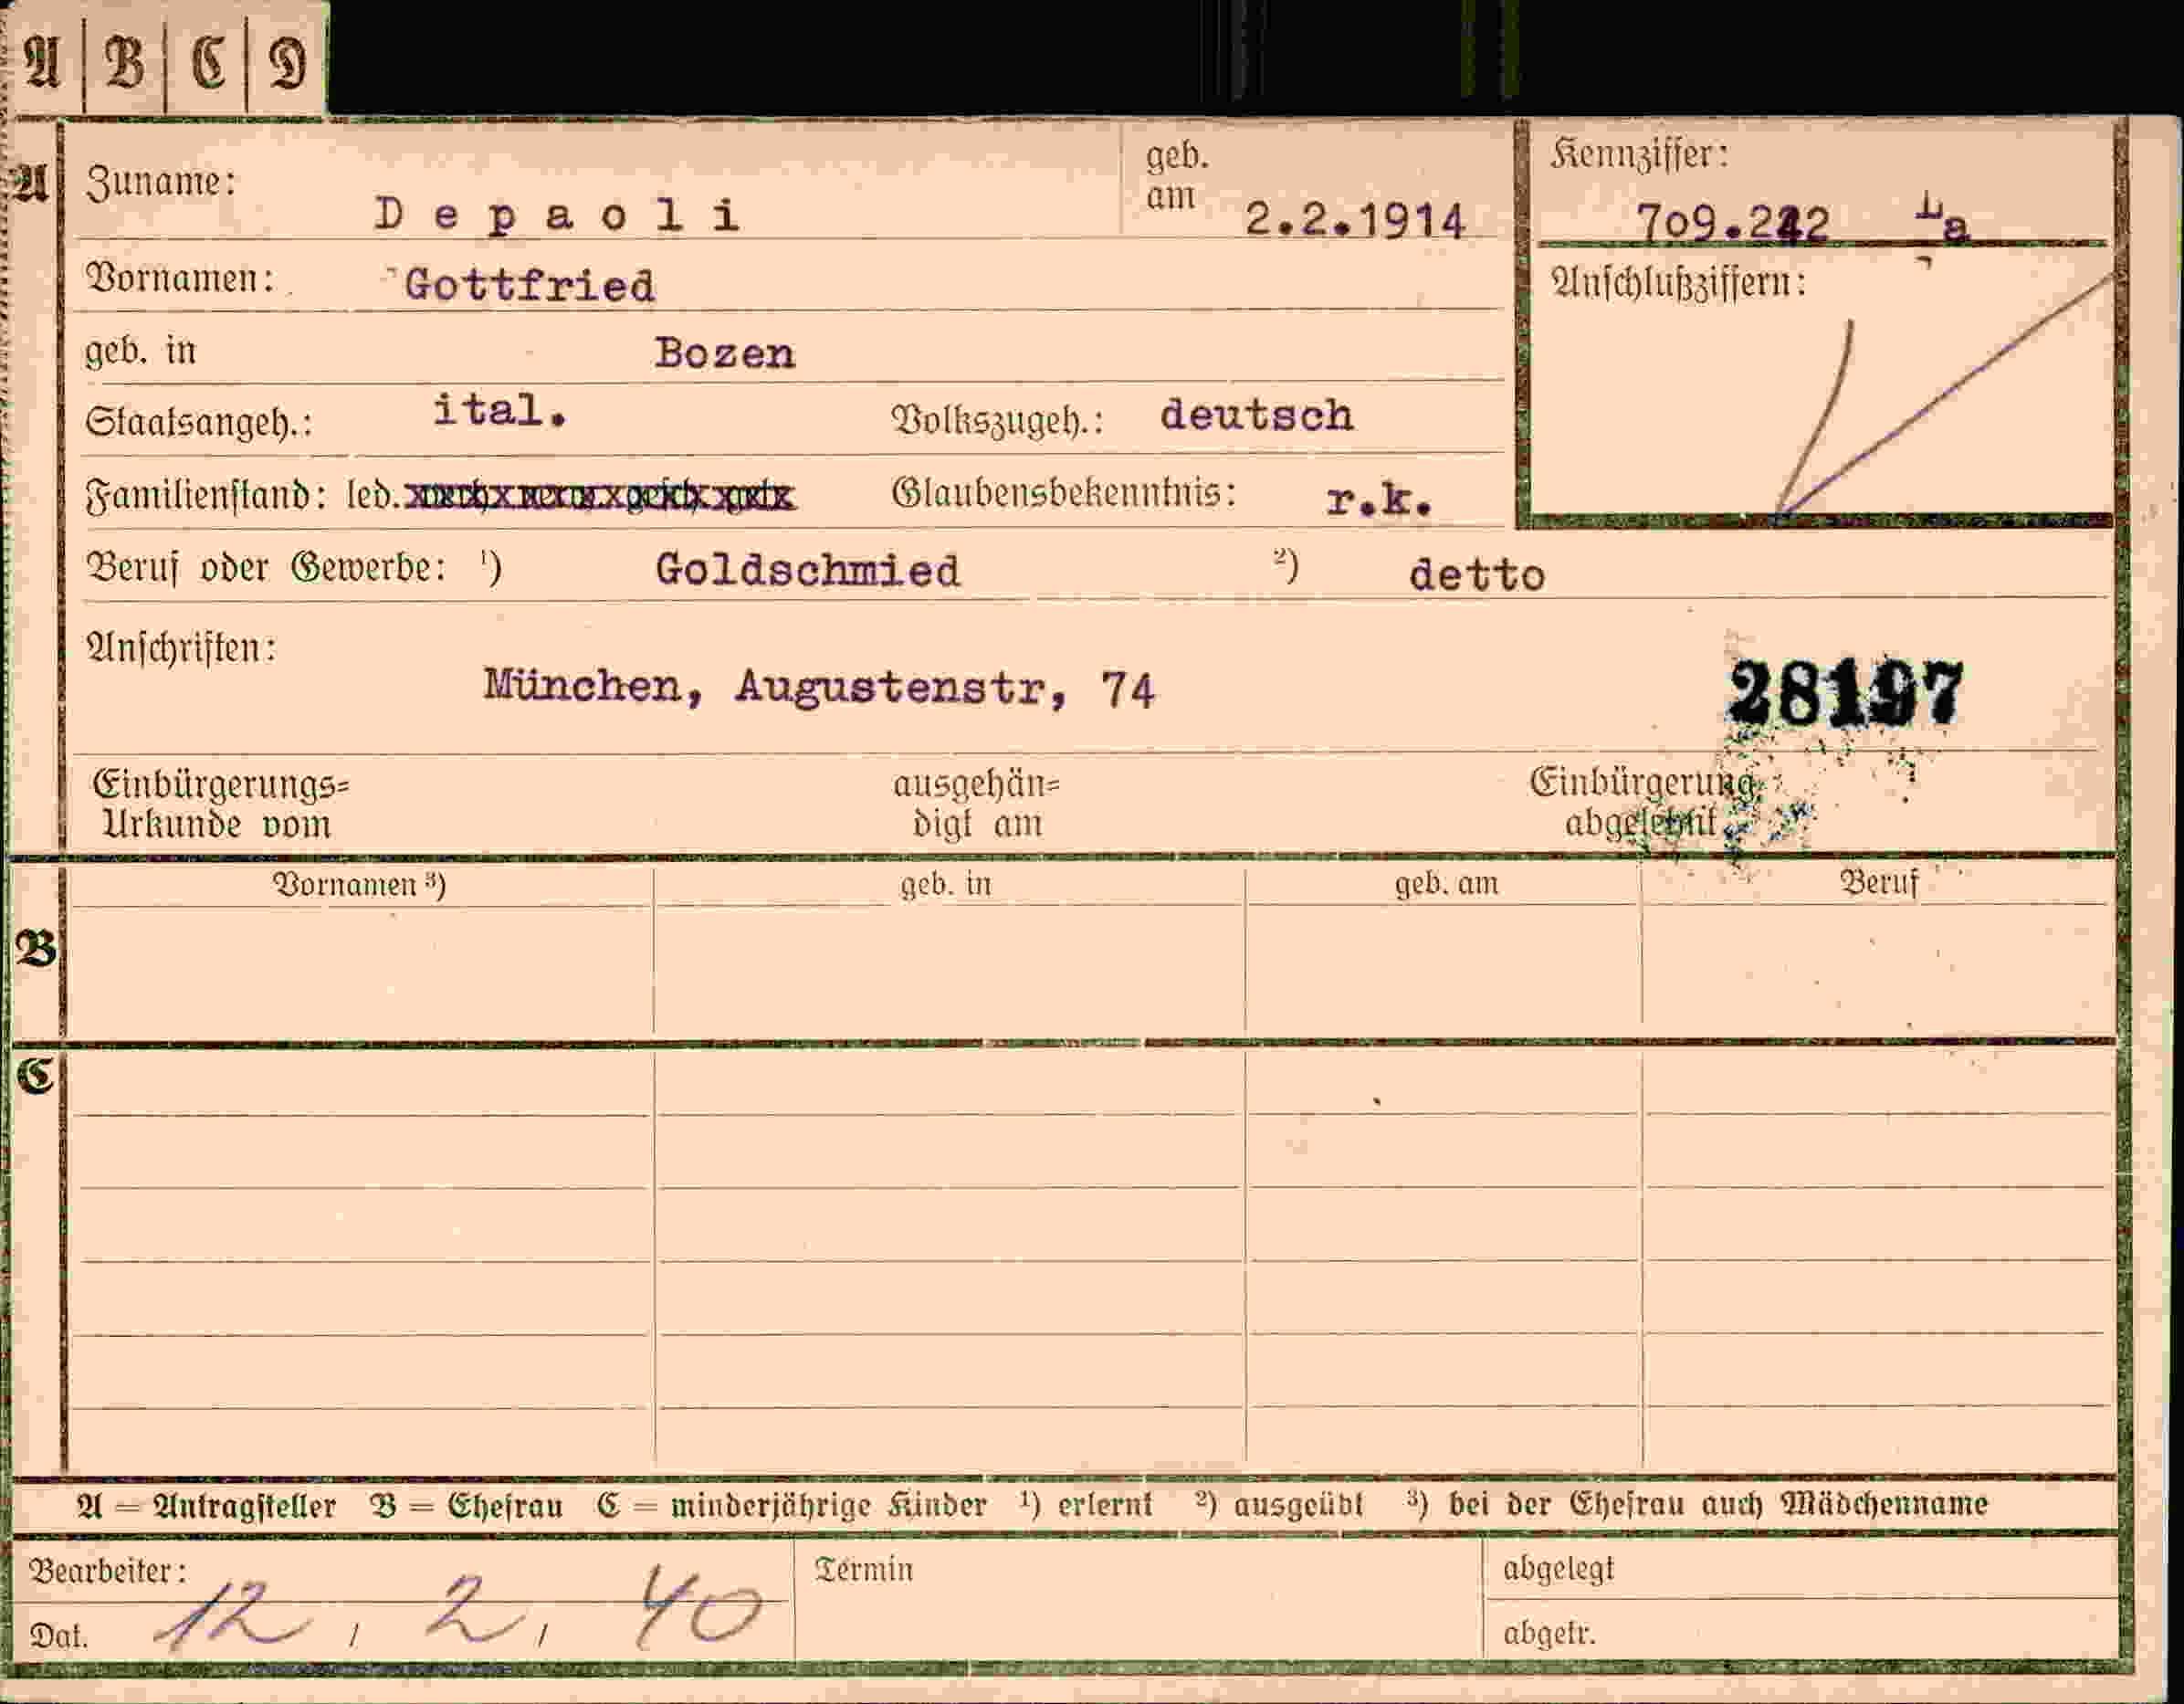This screenshot has height=1704, width=2184.
Task: Click the "Anschriften:" label
Action: pyautogui.click(x=182, y=649)
